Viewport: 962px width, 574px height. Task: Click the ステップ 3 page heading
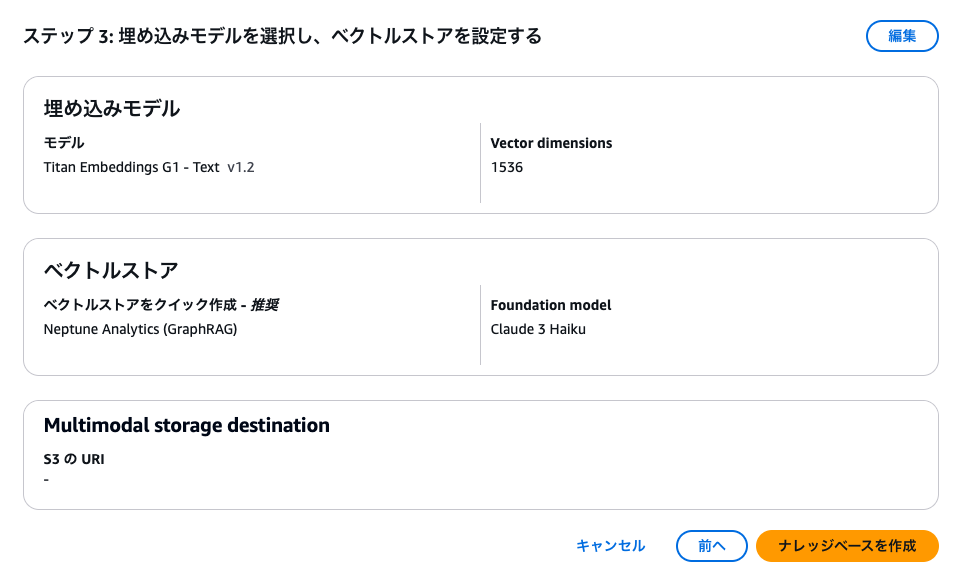click(282, 36)
